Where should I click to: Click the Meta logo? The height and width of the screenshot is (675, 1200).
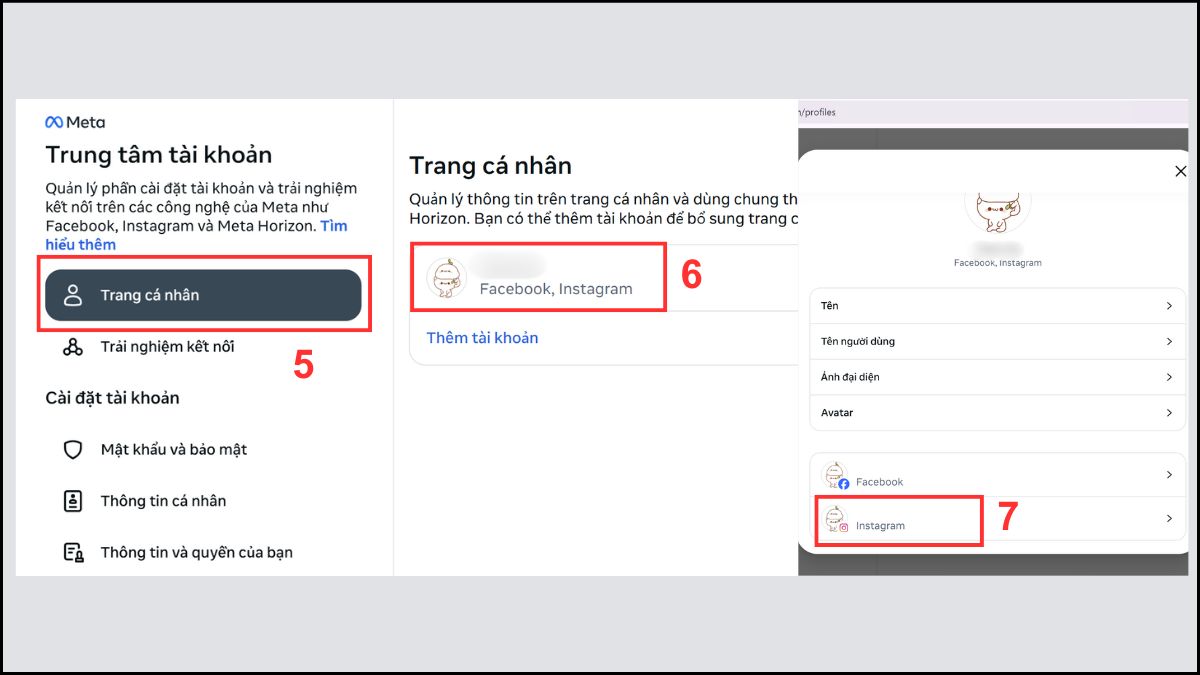pos(75,122)
